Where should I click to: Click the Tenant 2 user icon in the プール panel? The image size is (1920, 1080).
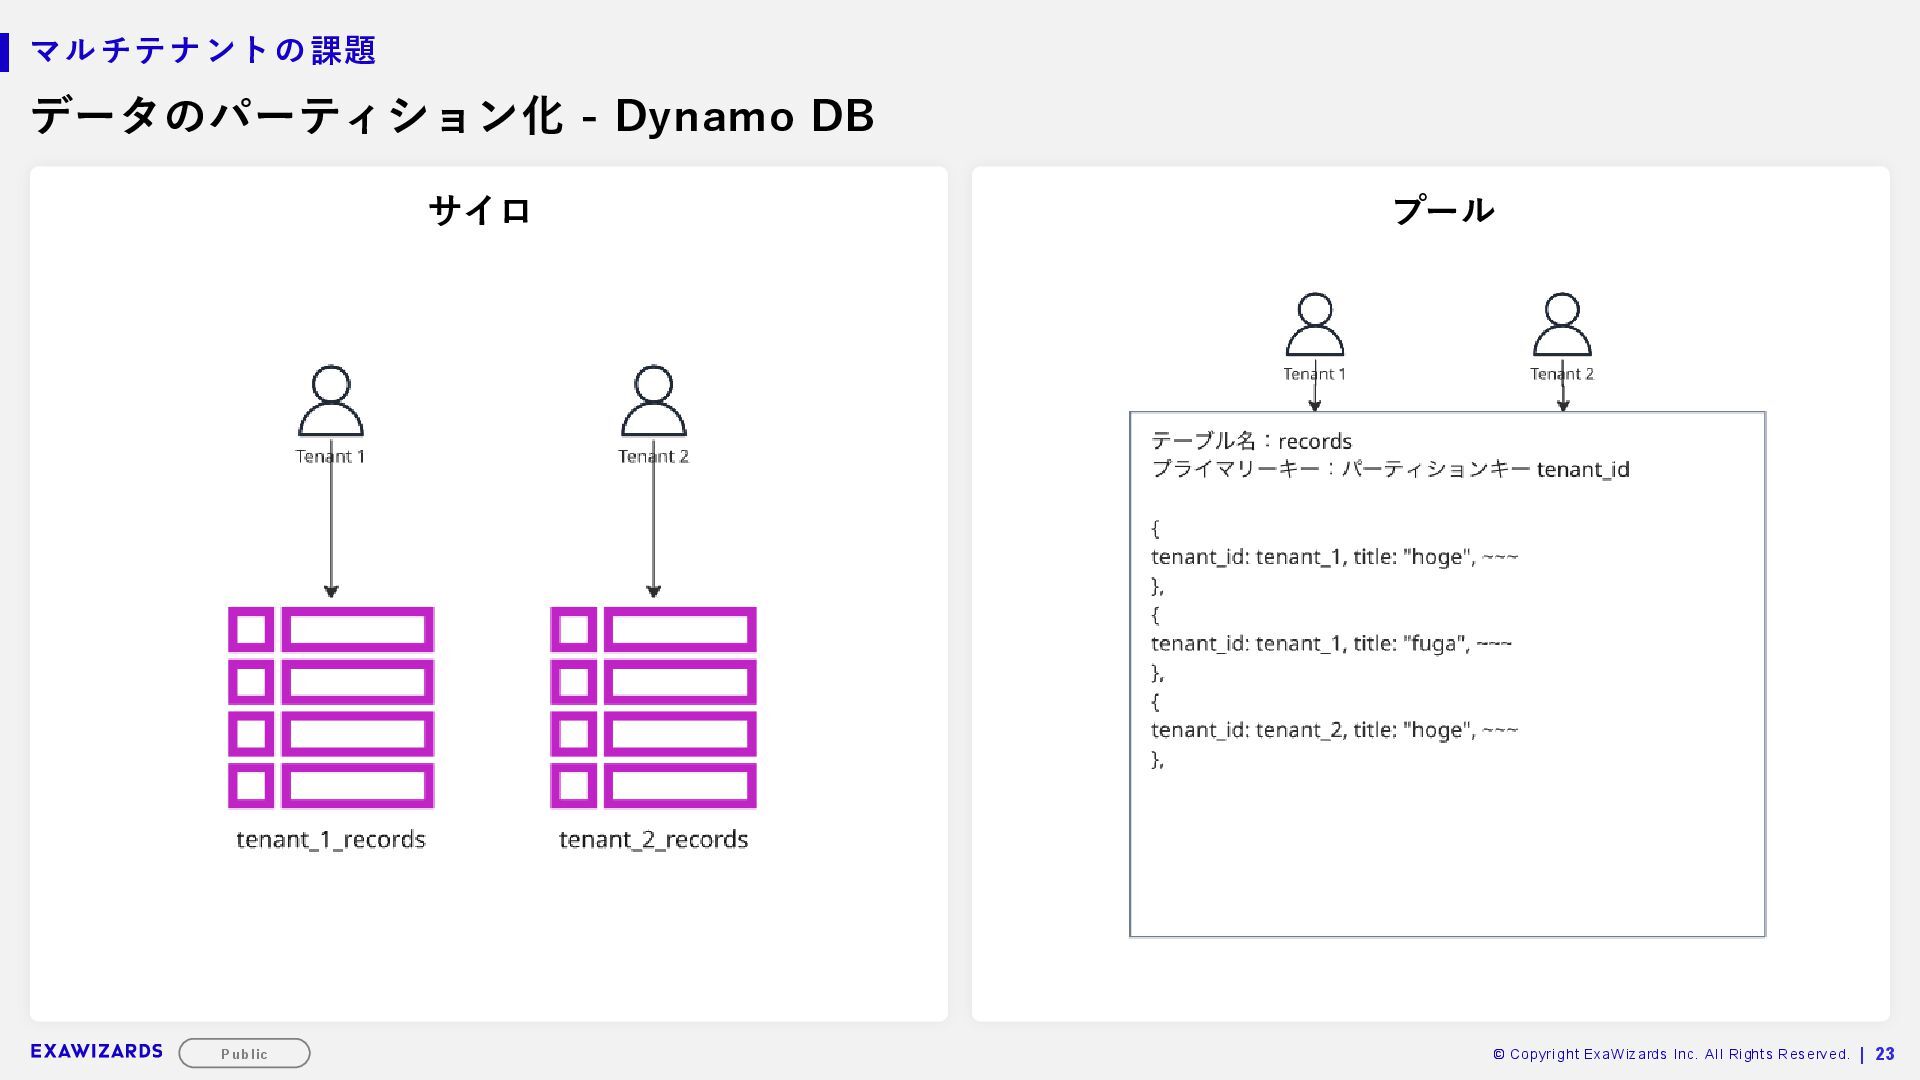(x=1561, y=324)
